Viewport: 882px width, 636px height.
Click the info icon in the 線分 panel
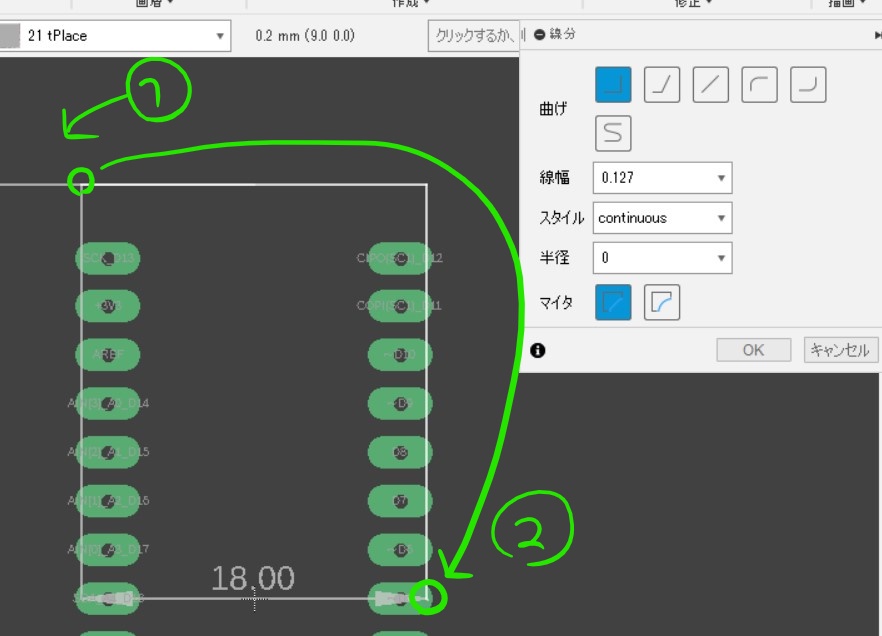click(538, 350)
